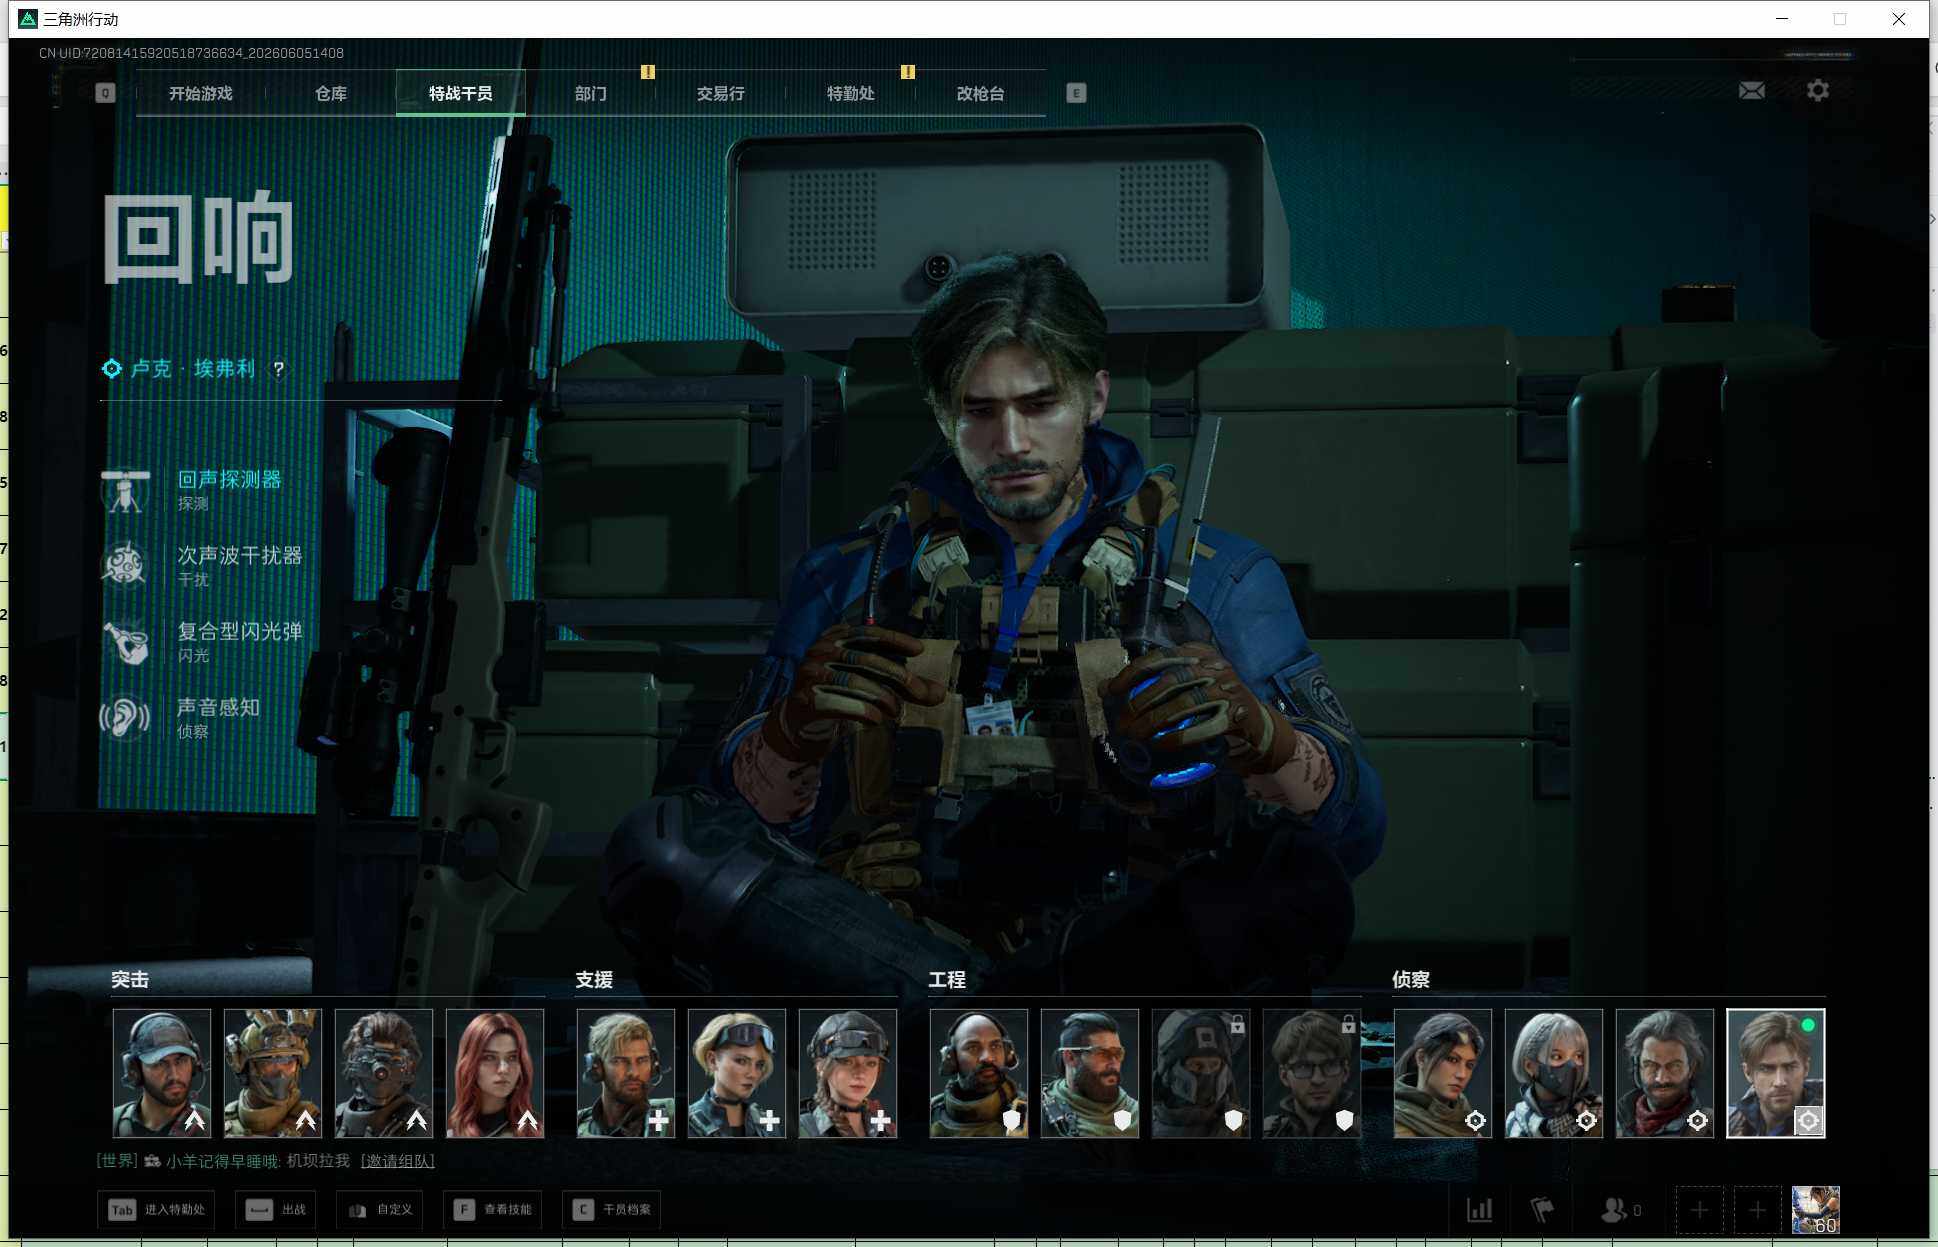Viewport: 1938px width, 1247px height.
Task: Select the 回声探测器 skill icon
Action: pyautogui.click(x=126, y=491)
